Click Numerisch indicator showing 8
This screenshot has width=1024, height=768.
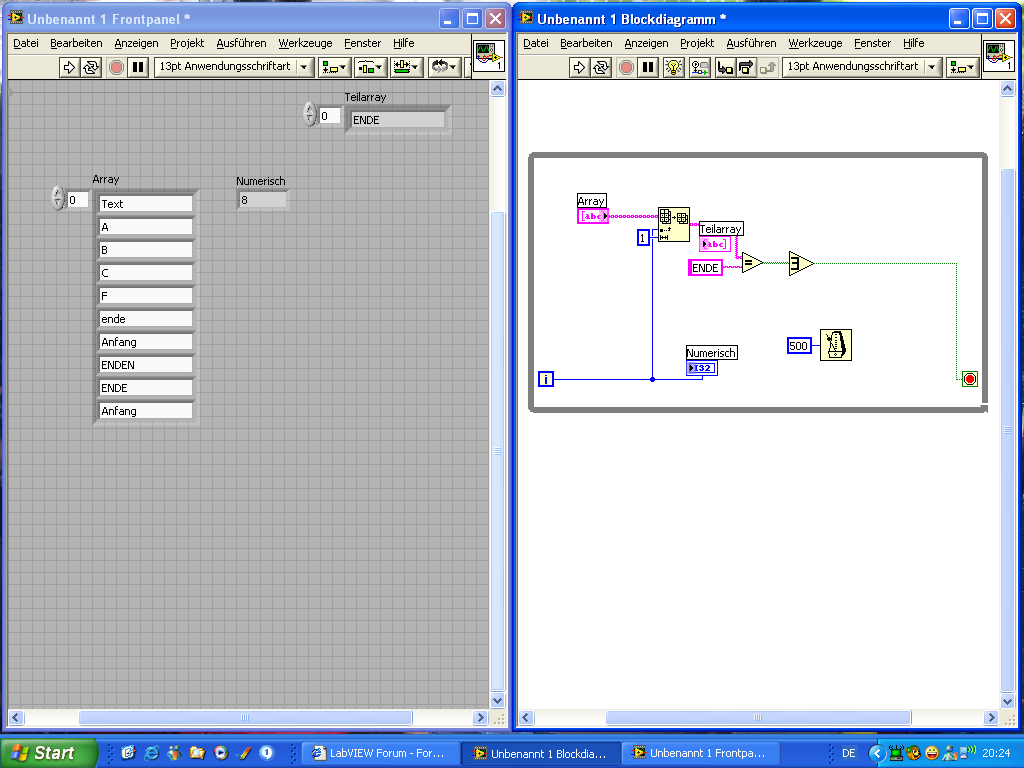[263, 200]
